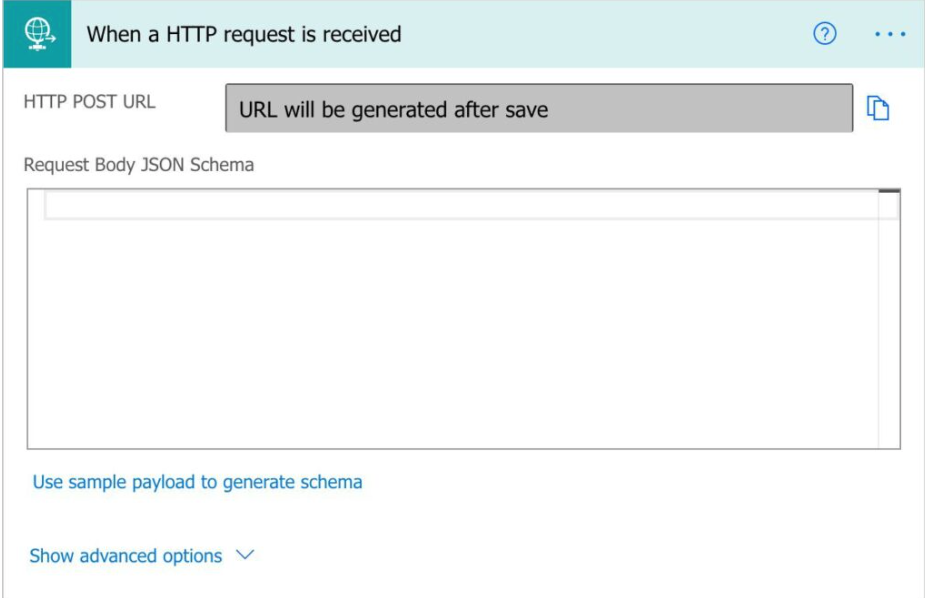
Task: Use sample payload to generate schema
Action: pyautogui.click(x=197, y=482)
